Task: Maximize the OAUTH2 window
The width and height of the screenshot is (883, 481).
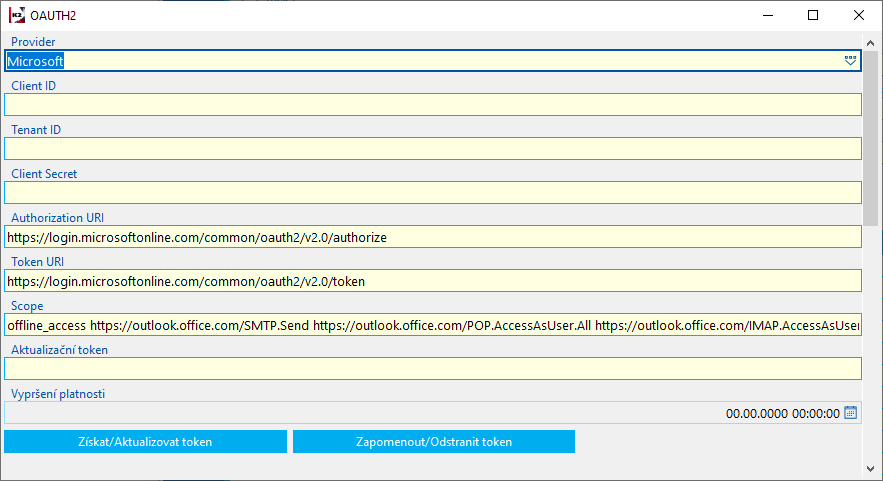Action: [x=813, y=15]
